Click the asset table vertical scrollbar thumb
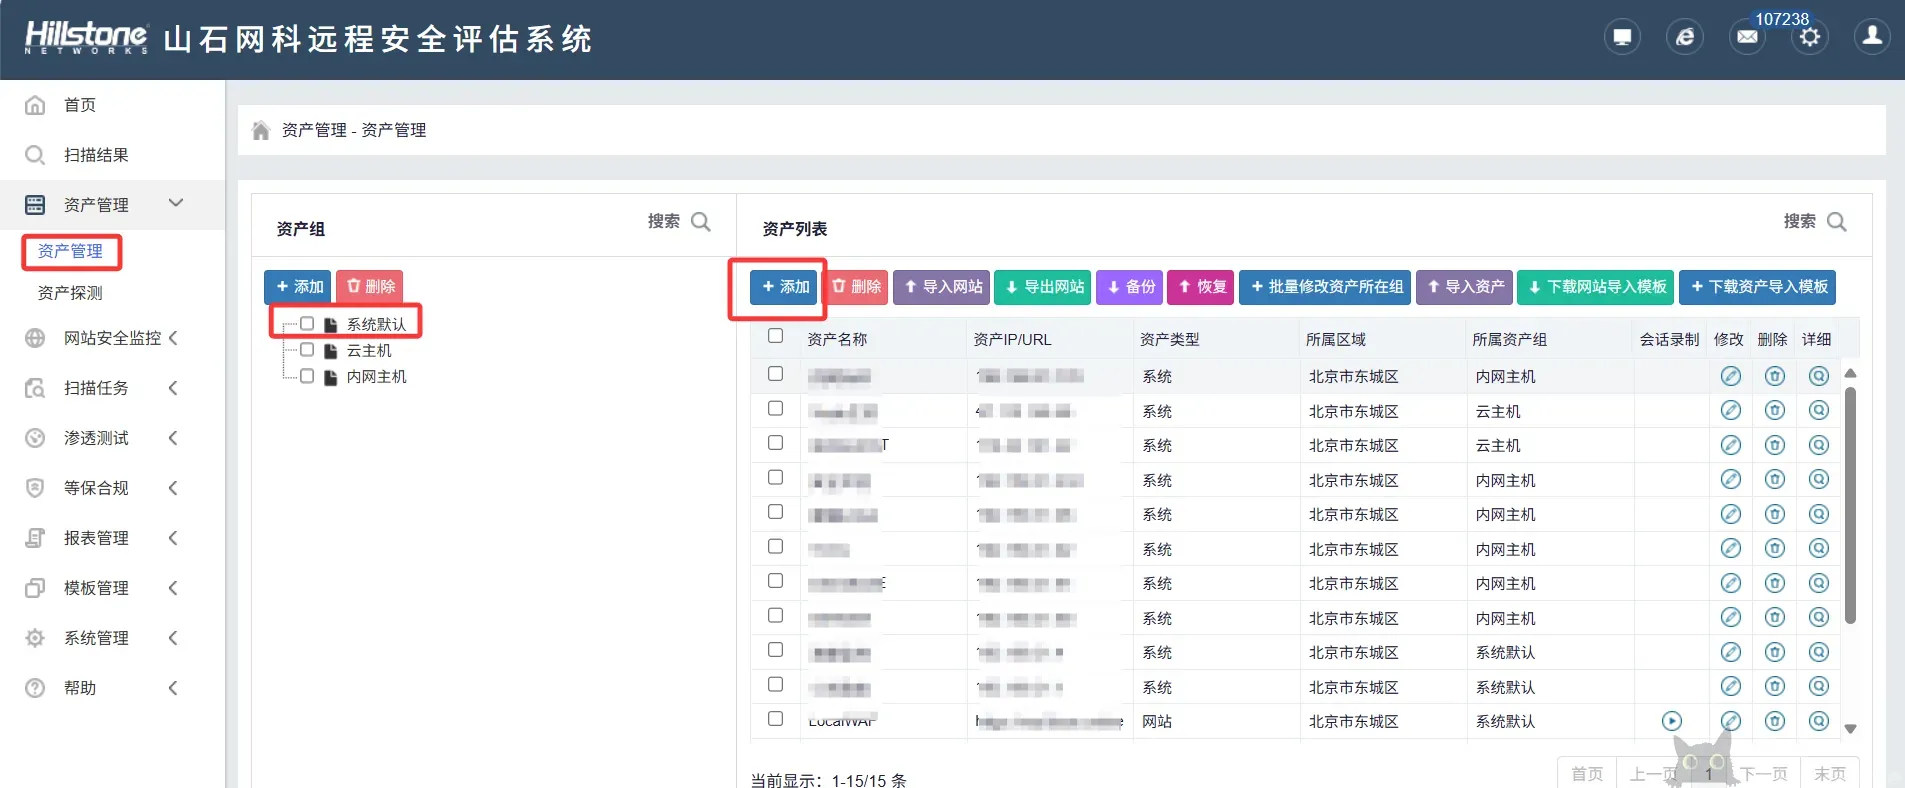Screen dimensions: 1905x788 pyautogui.click(x=1850, y=505)
